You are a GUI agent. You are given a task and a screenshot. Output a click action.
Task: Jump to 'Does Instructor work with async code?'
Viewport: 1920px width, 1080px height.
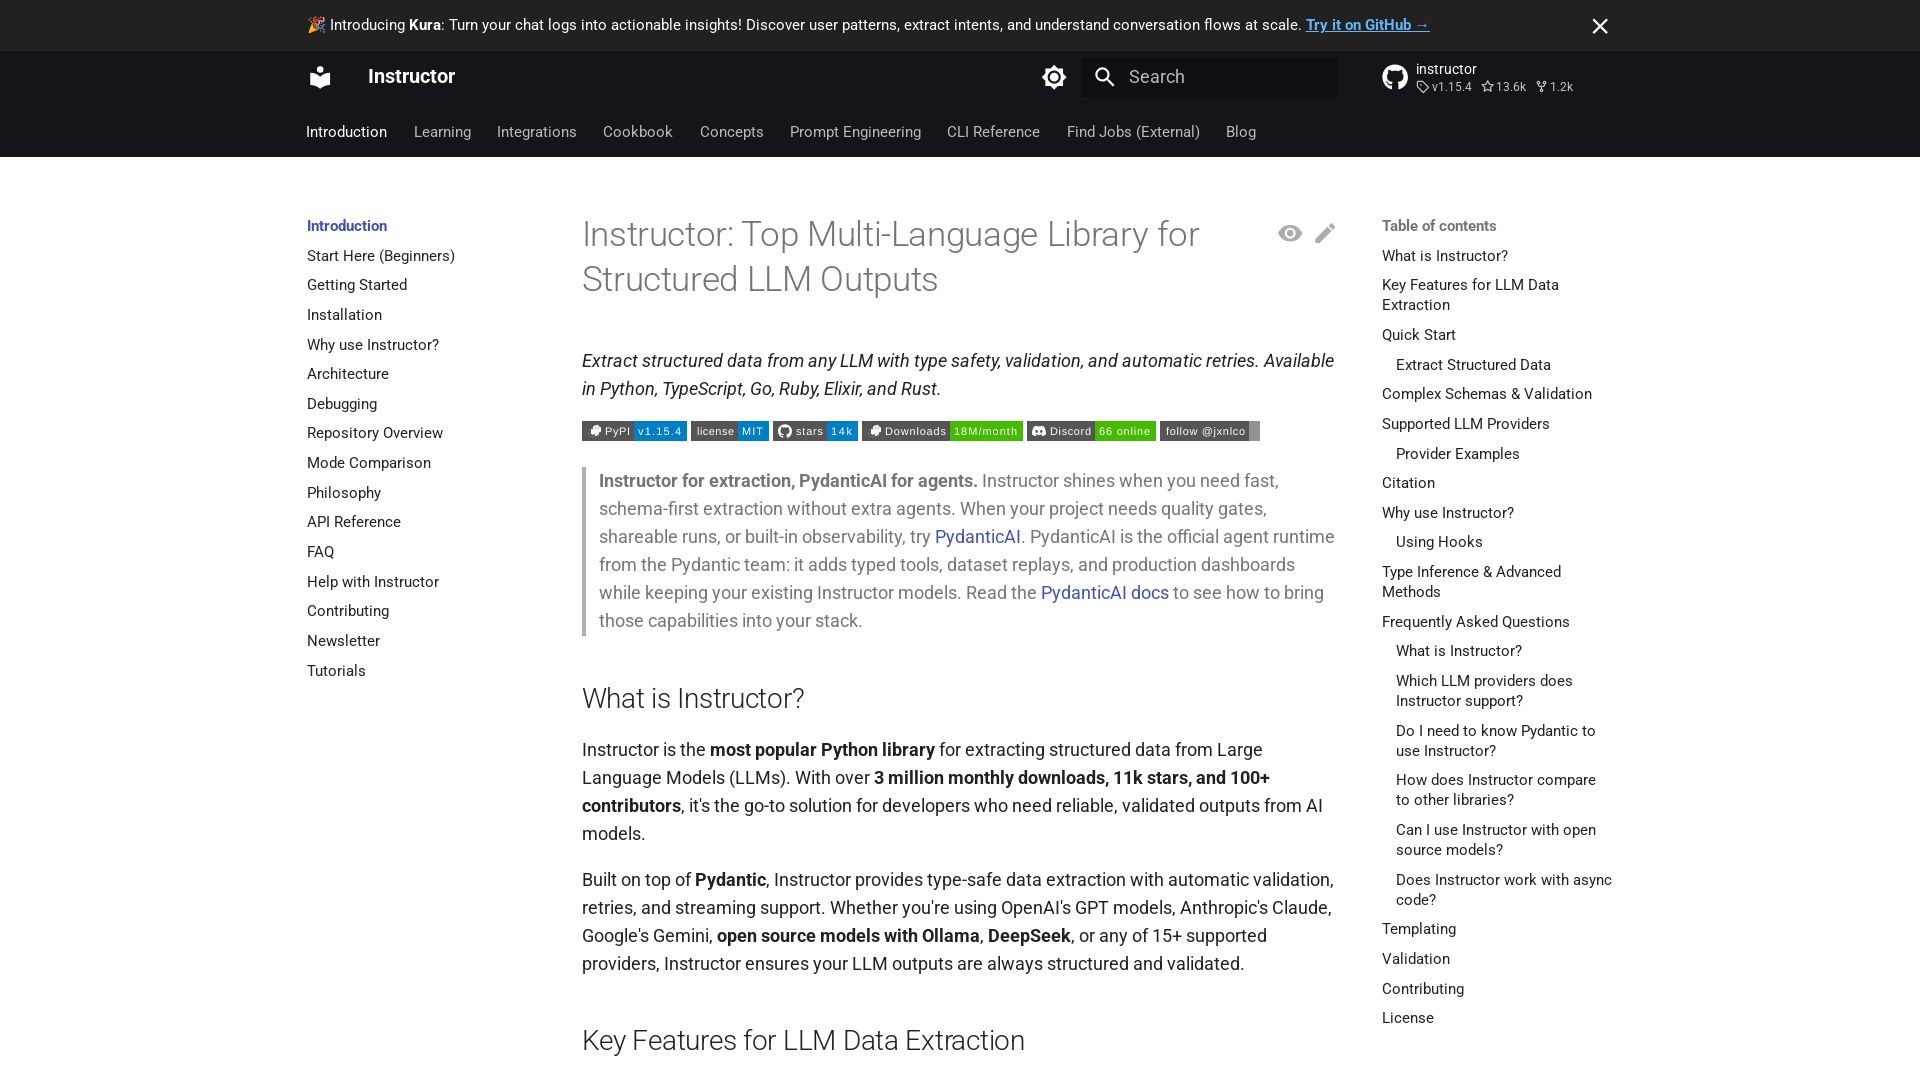coord(1504,890)
